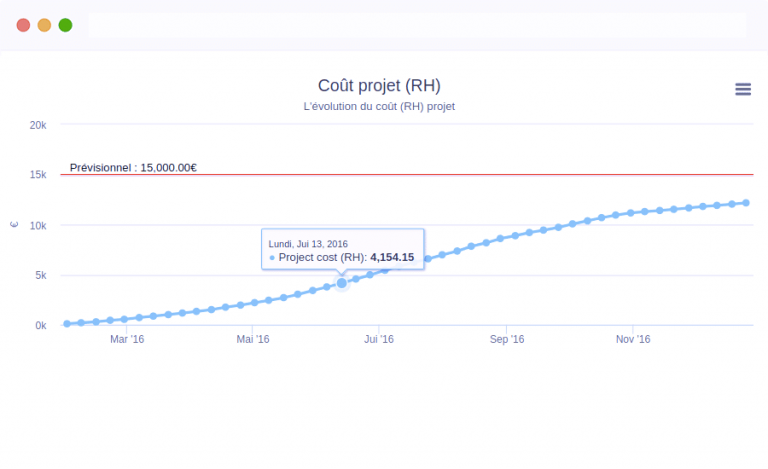Open the chart context menu hamburger icon

(x=743, y=89)
